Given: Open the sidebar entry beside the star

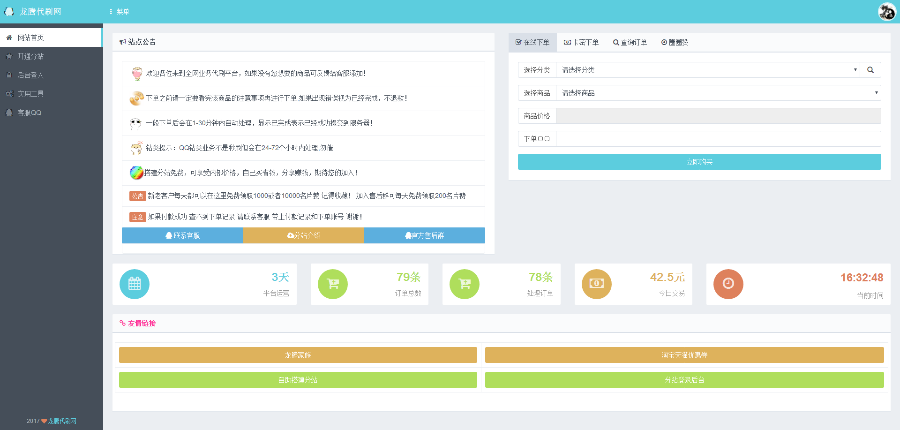Looking at the screenshot, I should tap(51, 56).
